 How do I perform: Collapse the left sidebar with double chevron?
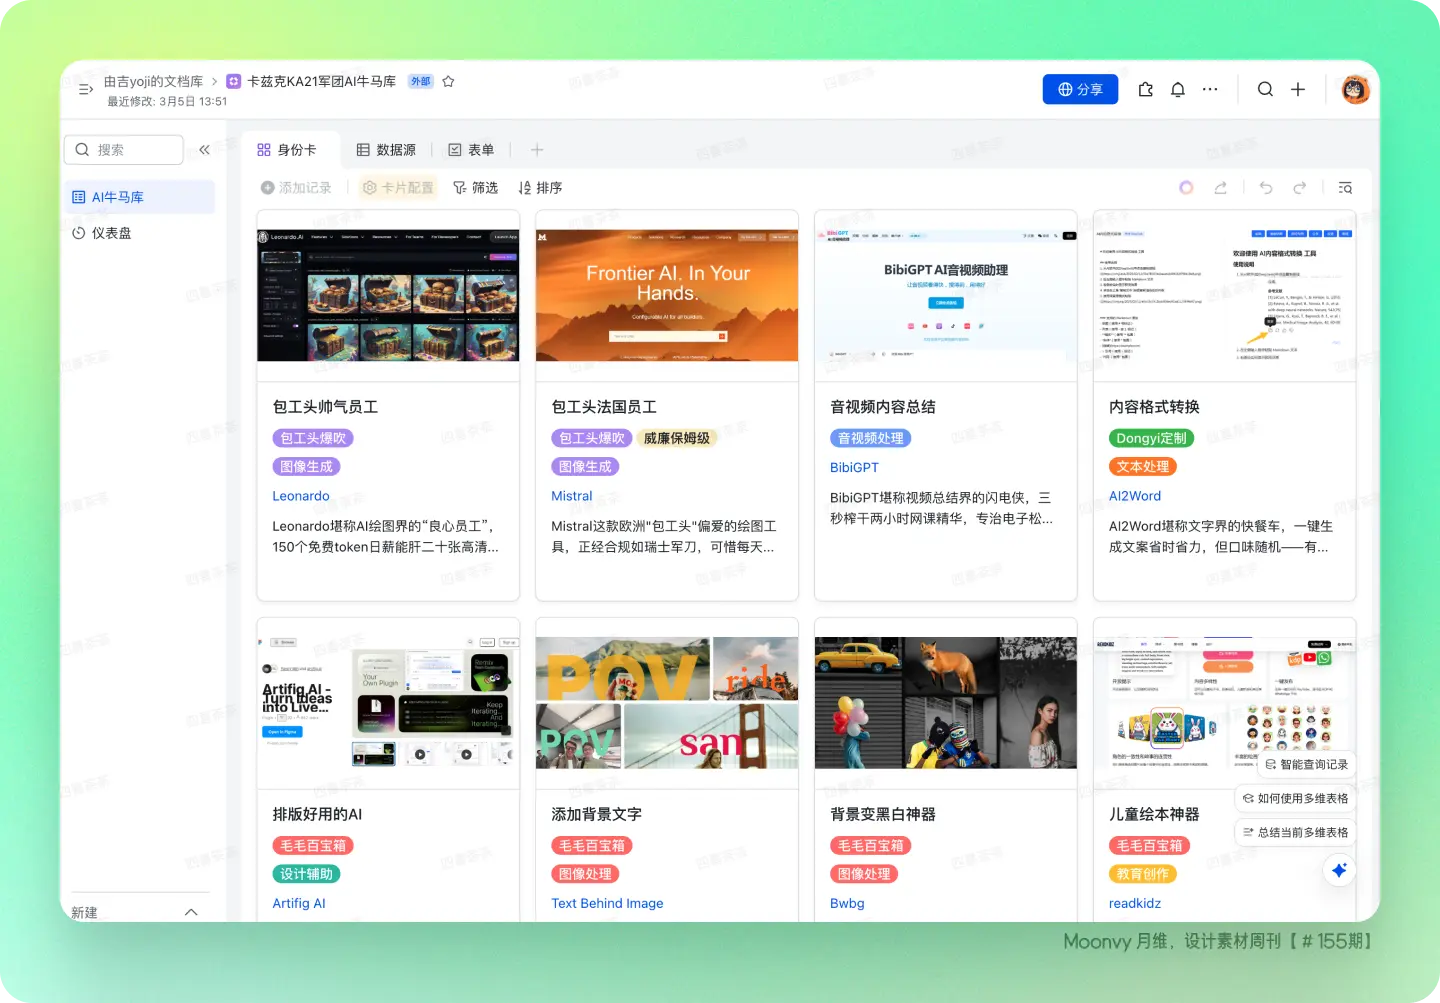tap(204, 150)
